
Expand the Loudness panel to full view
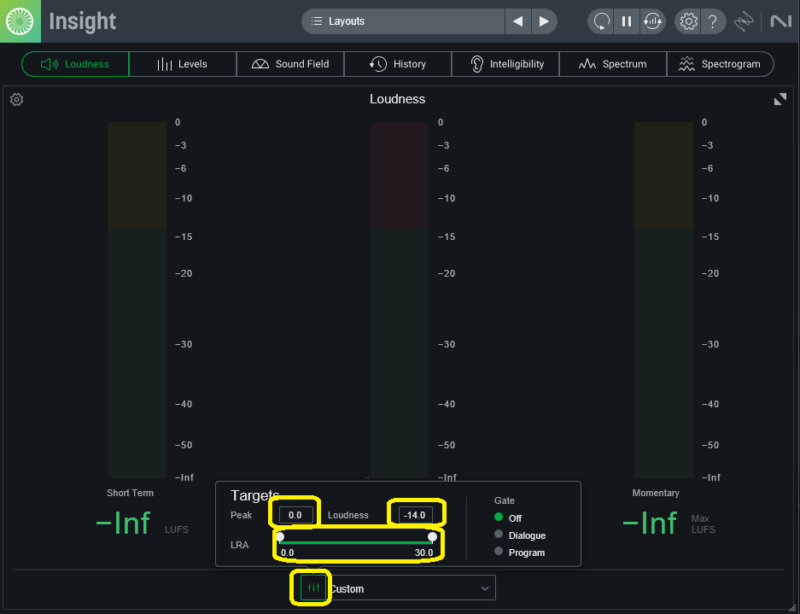[780, 99]
